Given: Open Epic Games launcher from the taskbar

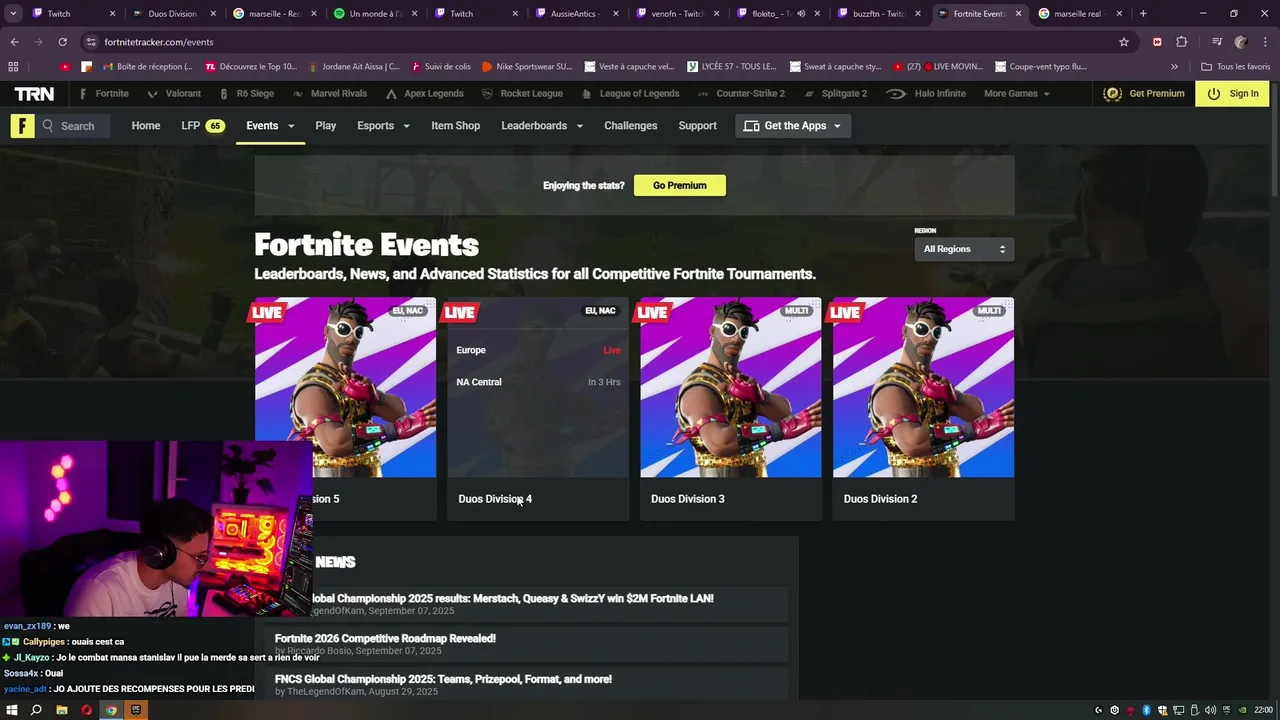Looking at the screenshot, I should [136, 710].
